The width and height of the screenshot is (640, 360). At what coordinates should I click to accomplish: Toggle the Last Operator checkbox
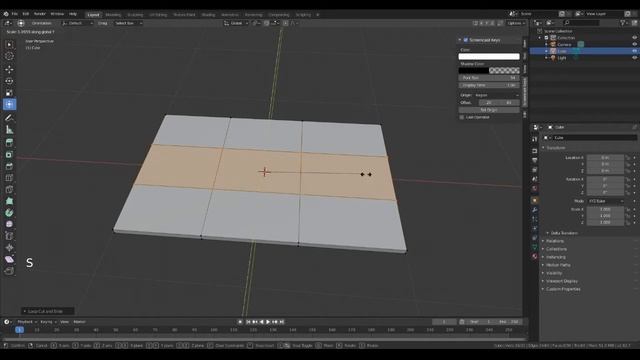tap(462, 117)
